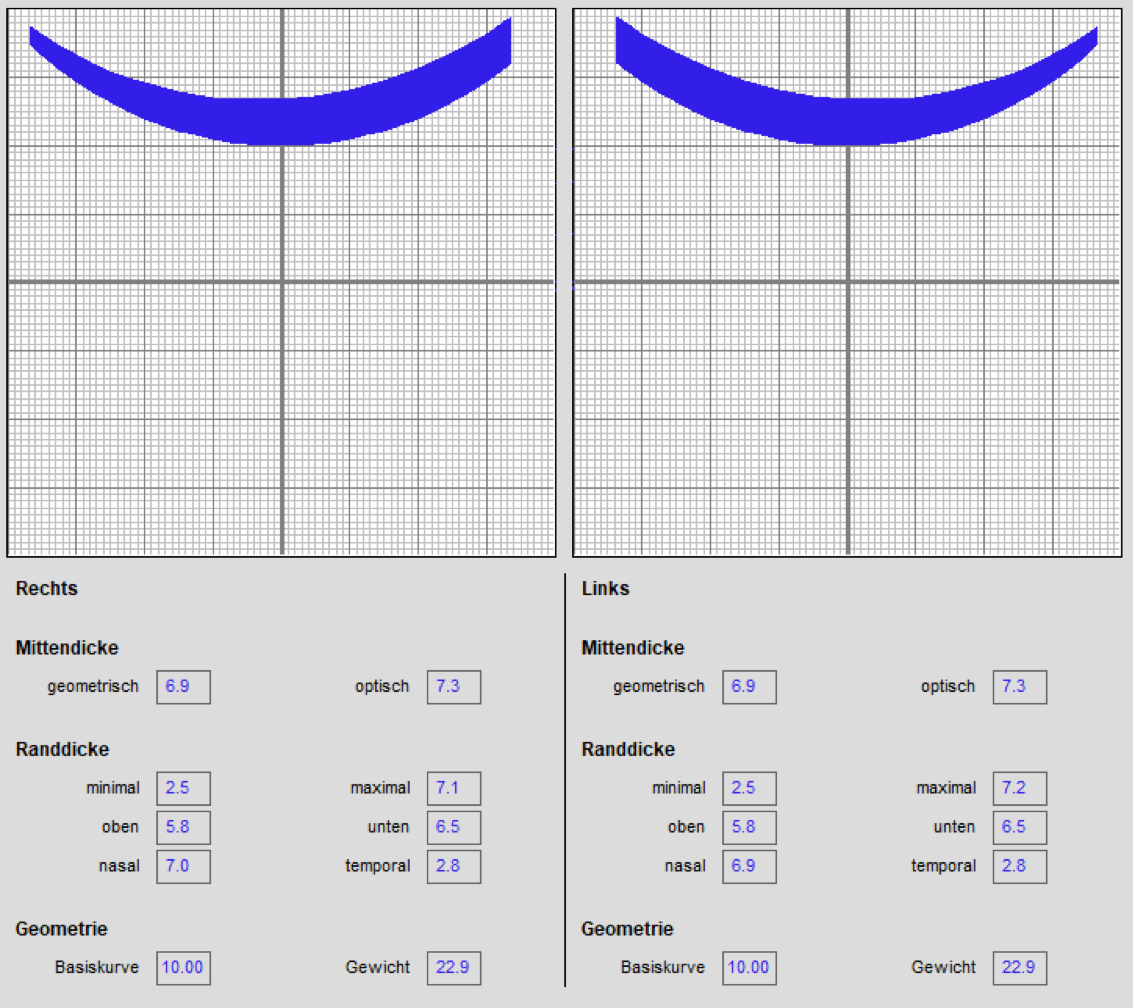1133x1008 pixels.
Task: Click the Links Basiskurve field
Action: tap(749, 968)
